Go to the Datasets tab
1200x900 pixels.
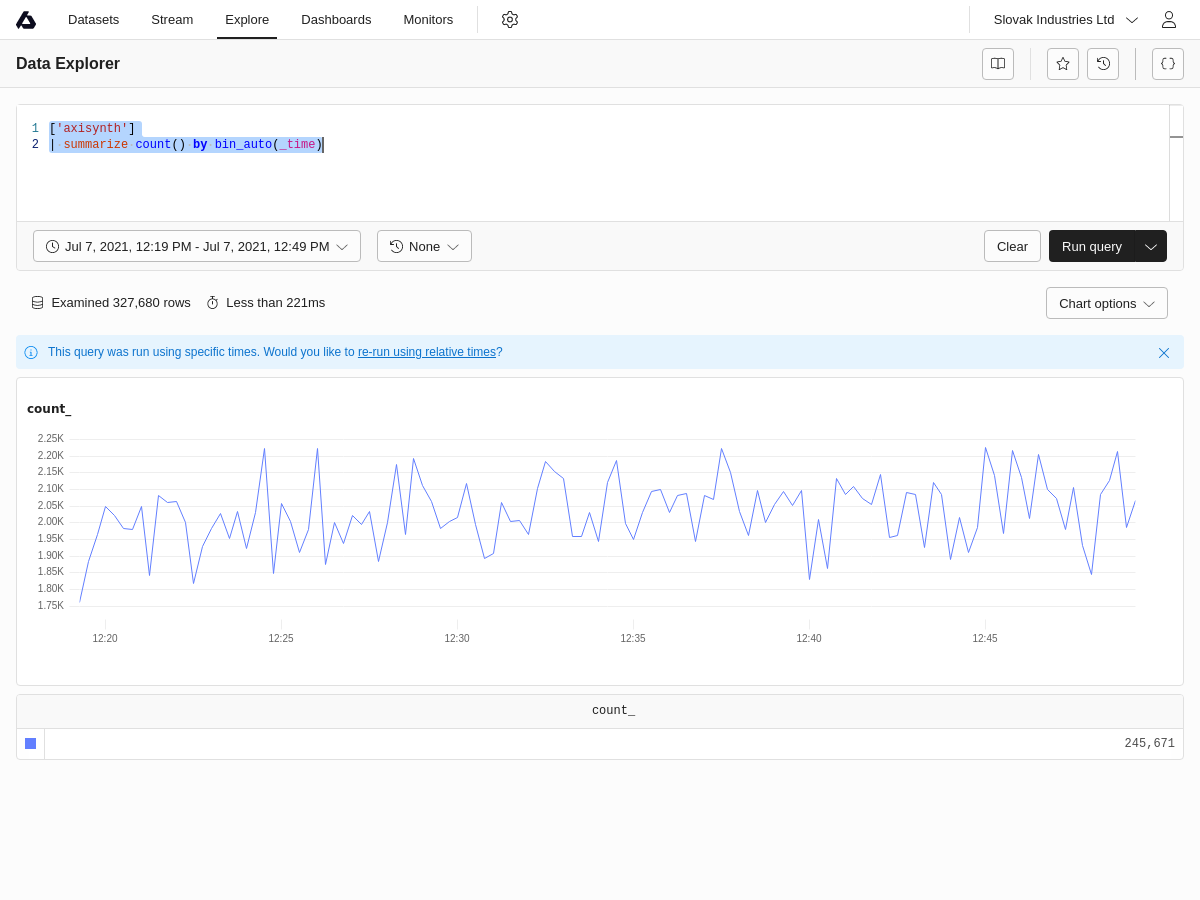click(93, 20)
